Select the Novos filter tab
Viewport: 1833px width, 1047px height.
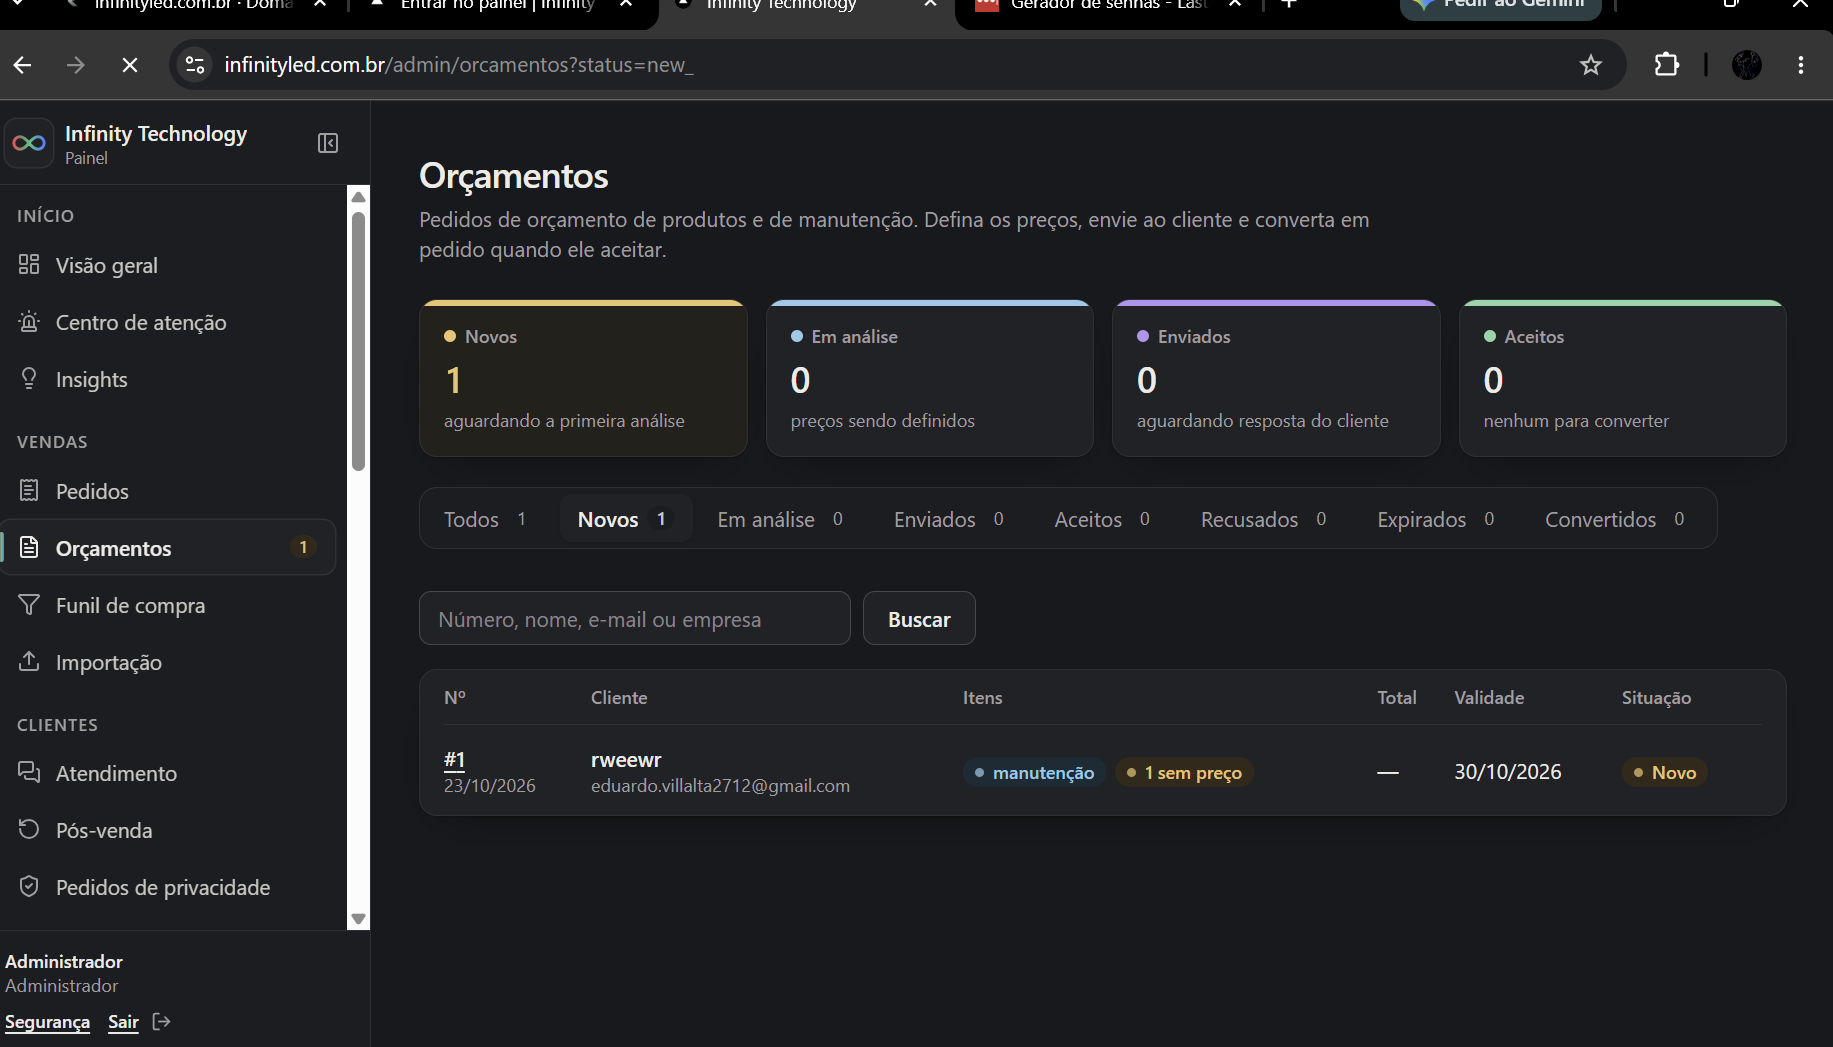[625, 519]
